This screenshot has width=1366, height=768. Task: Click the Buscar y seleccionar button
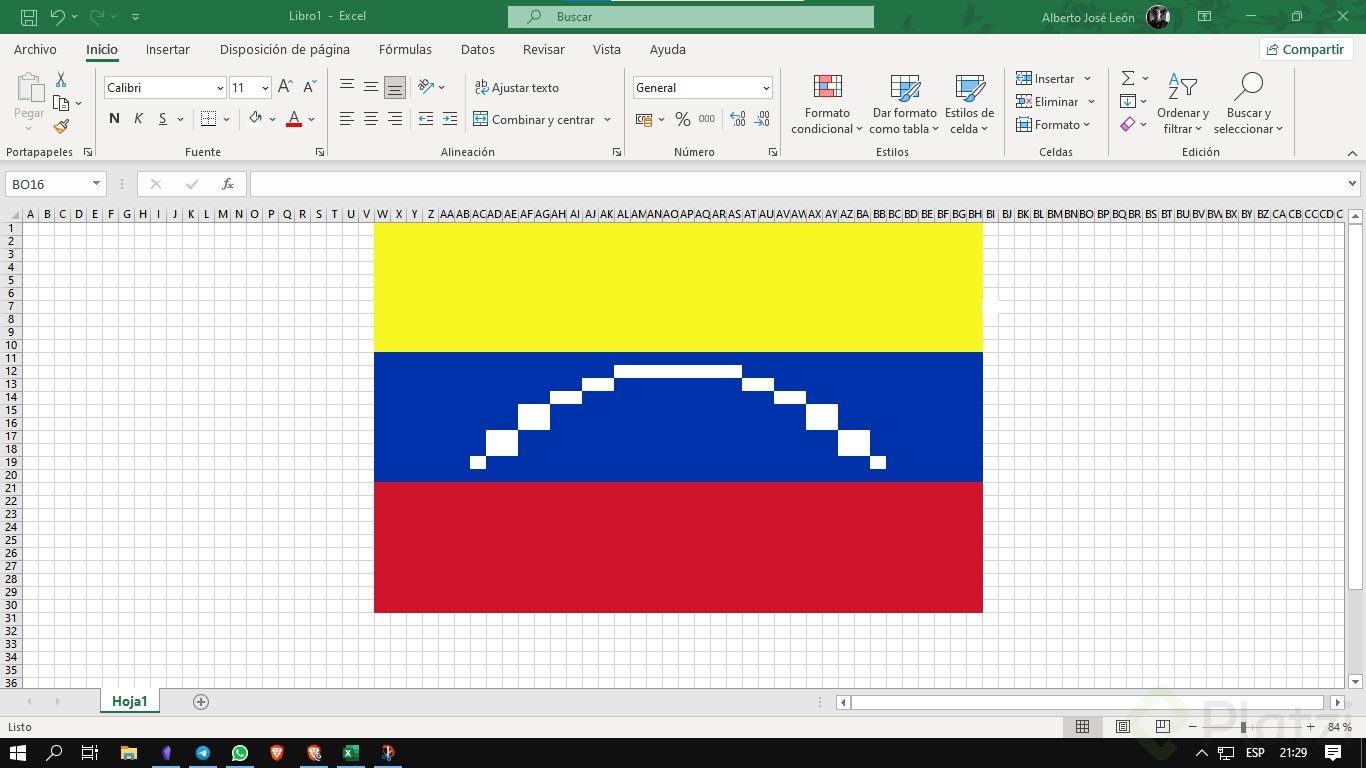[1248, 104]
